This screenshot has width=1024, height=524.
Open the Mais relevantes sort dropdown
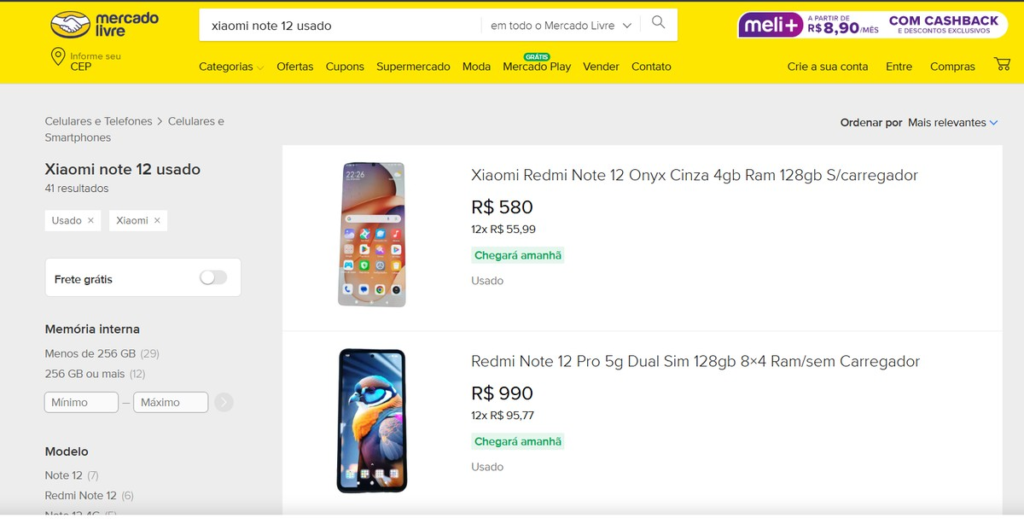click(x=952, y=122)
